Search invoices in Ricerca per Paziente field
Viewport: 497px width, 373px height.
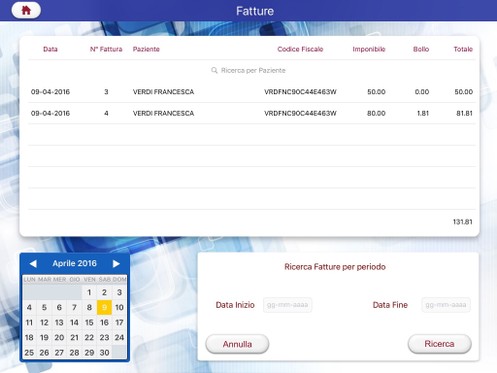pyautogui.click(x=248, y=70)
